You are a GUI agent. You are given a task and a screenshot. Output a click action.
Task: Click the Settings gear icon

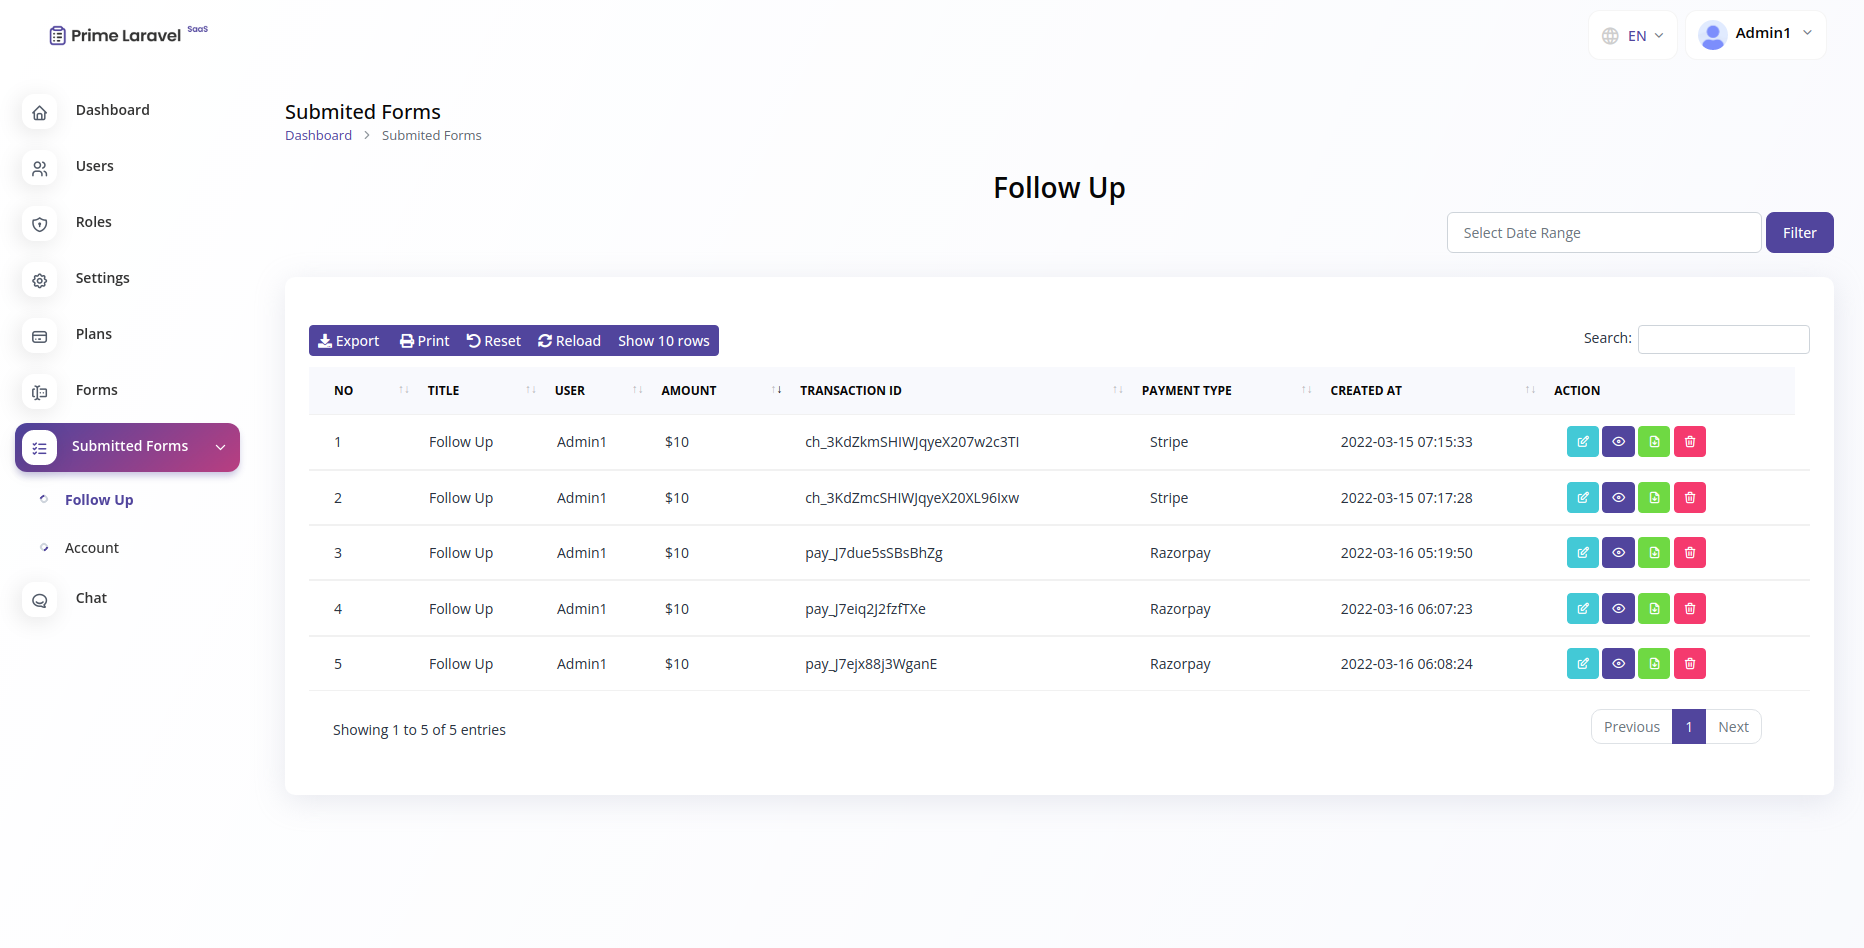(x=39, y=280)
